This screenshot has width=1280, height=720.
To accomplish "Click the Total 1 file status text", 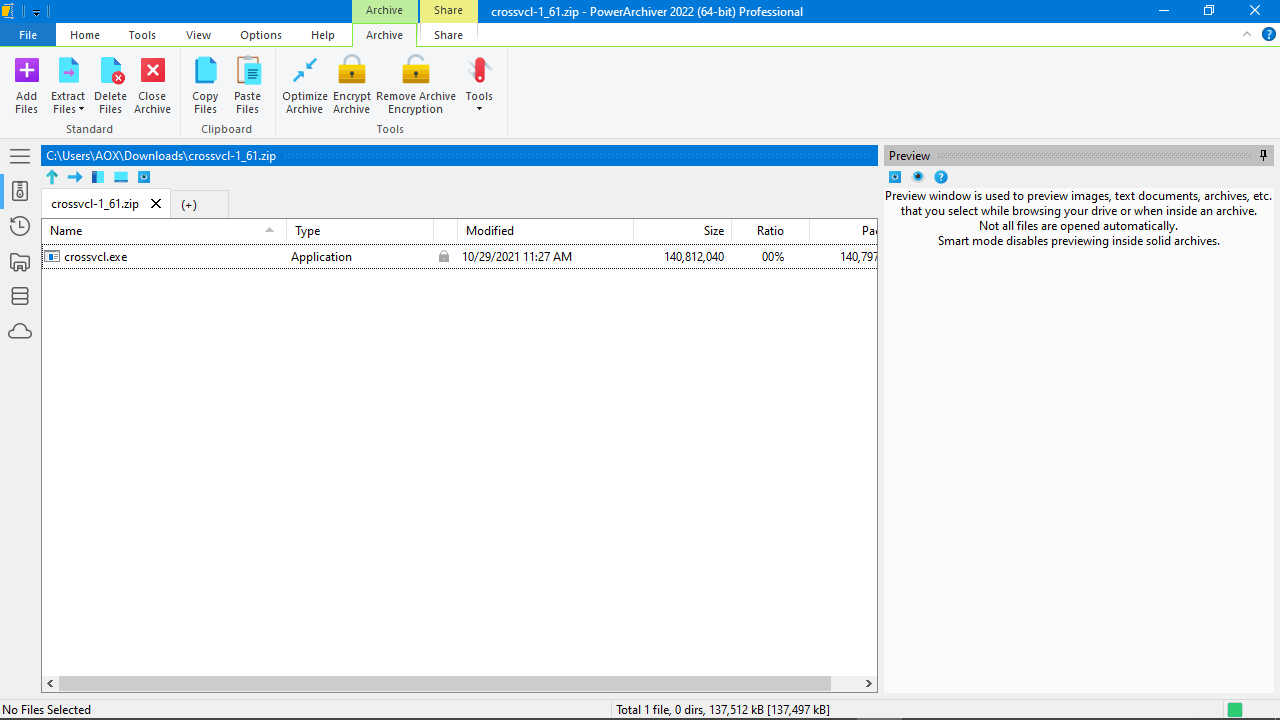I will click(x=723, y=710).
